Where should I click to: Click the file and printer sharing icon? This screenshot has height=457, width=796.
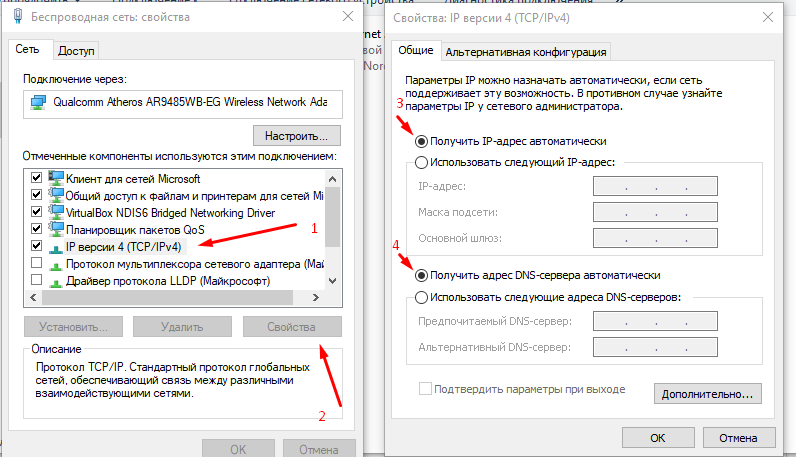[x=56, y=195]
